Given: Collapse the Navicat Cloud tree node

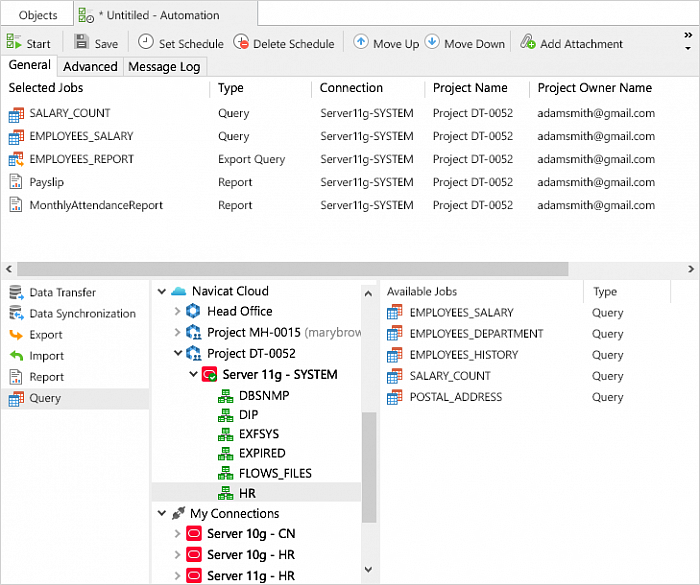Looking at the screenshot, I should [162, 292].
